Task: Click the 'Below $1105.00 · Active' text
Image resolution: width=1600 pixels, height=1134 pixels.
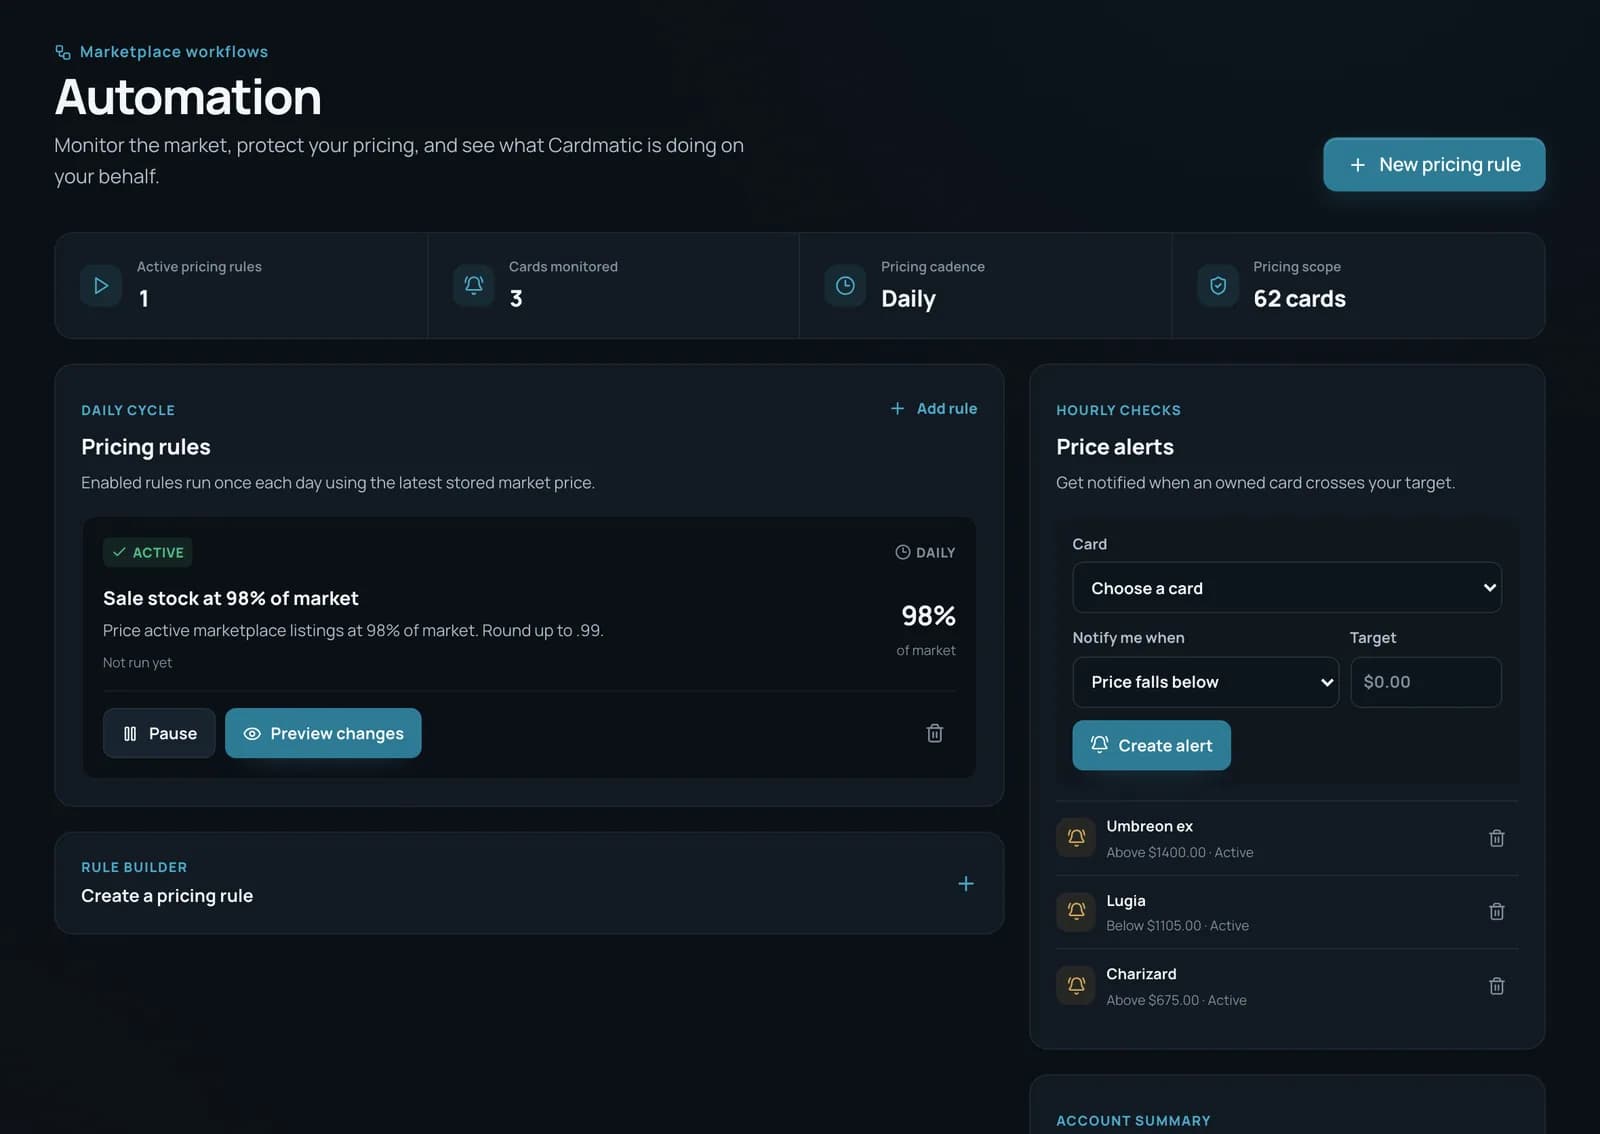Action: point(1177,926)
